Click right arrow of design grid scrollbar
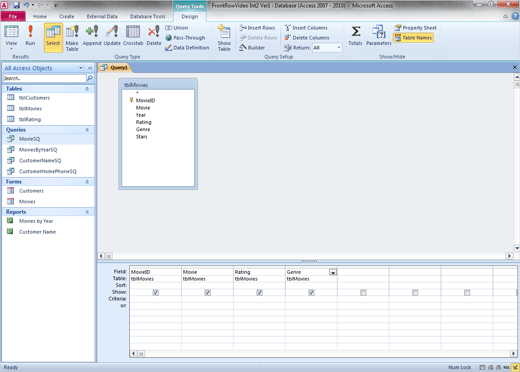Image resolution: width=520 pixels, height=372 pixels. (513, 353)
